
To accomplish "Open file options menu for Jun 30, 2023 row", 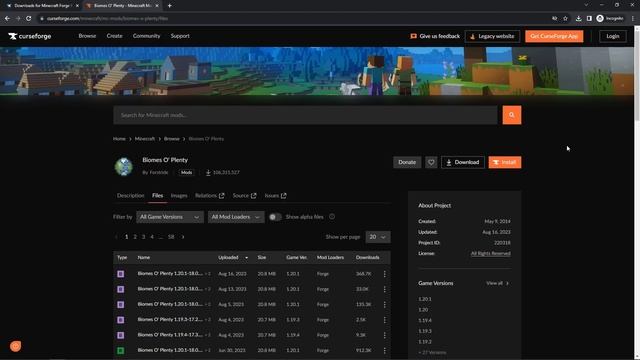I will [x=384, y=350].
